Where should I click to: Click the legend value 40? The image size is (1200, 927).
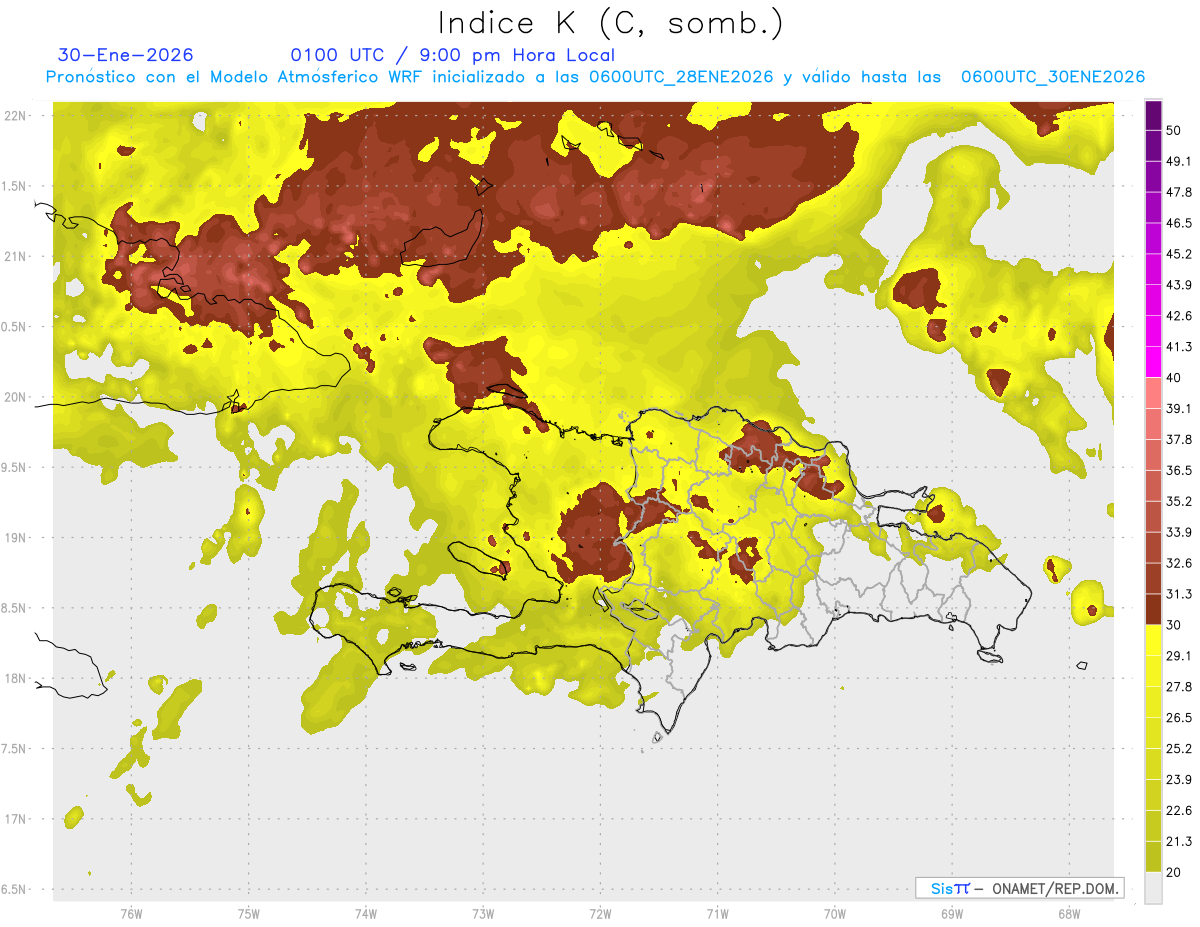[x=1174, y=378]
